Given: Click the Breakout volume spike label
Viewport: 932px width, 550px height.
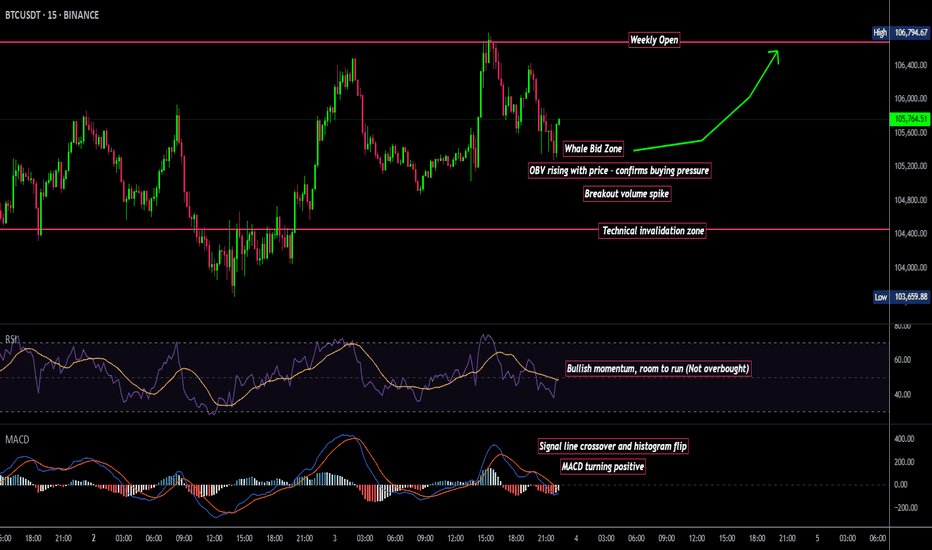Looking at the screenshot, I should [x=626, y=194].
